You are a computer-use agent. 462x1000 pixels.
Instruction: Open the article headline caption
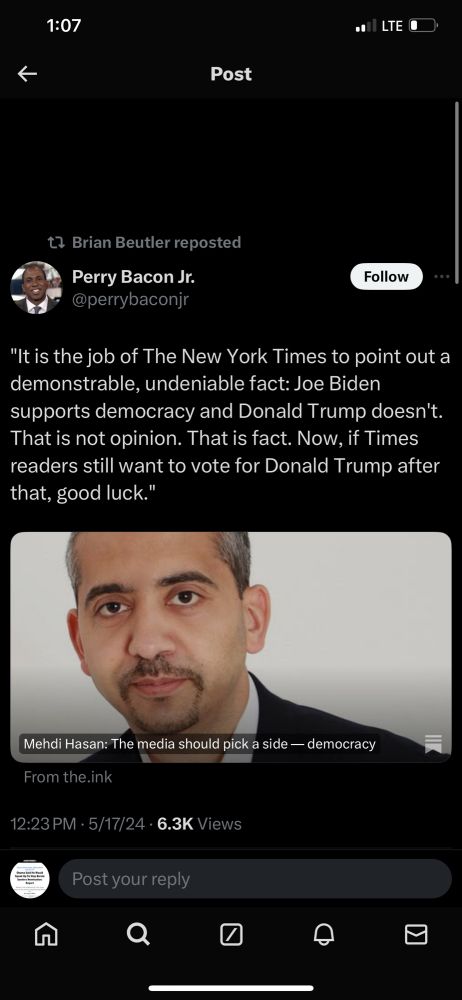[199, 744]
